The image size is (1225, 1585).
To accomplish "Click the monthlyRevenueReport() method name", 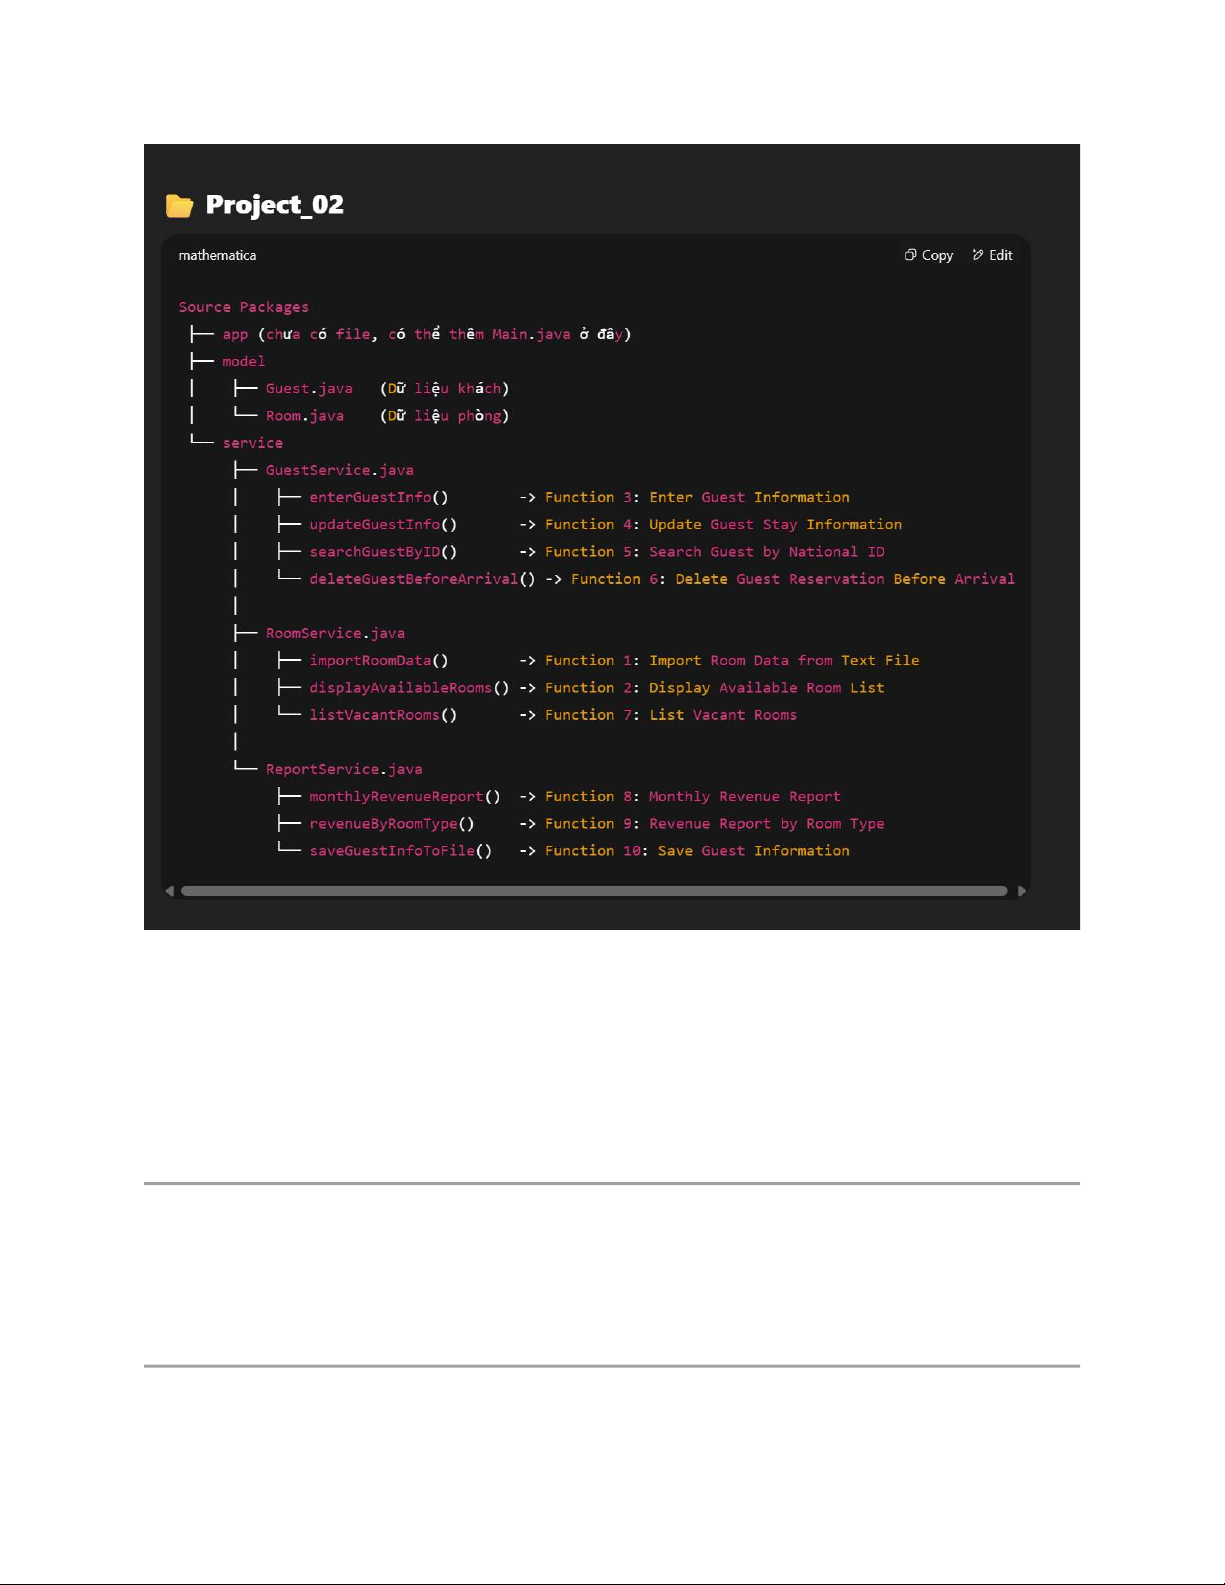I will 404,797.
